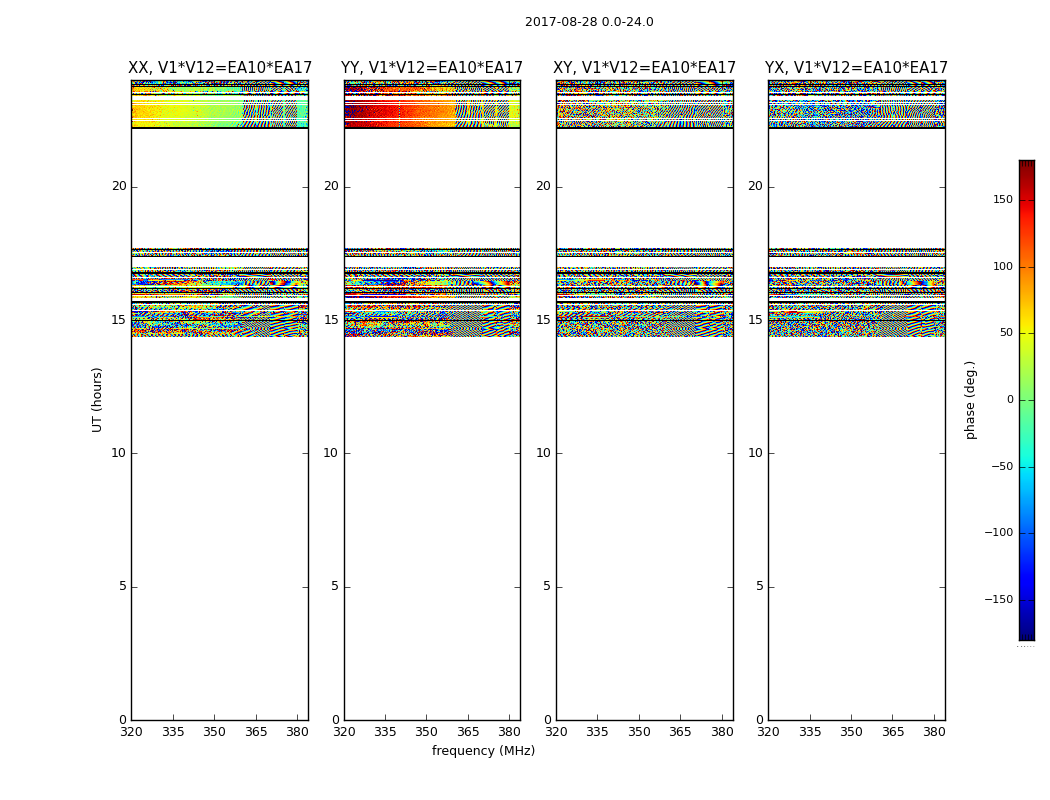The width and height of the screenshot is (1050, 800).
Task: Click the XX panel data band near 15 hours
Action: 220,319
